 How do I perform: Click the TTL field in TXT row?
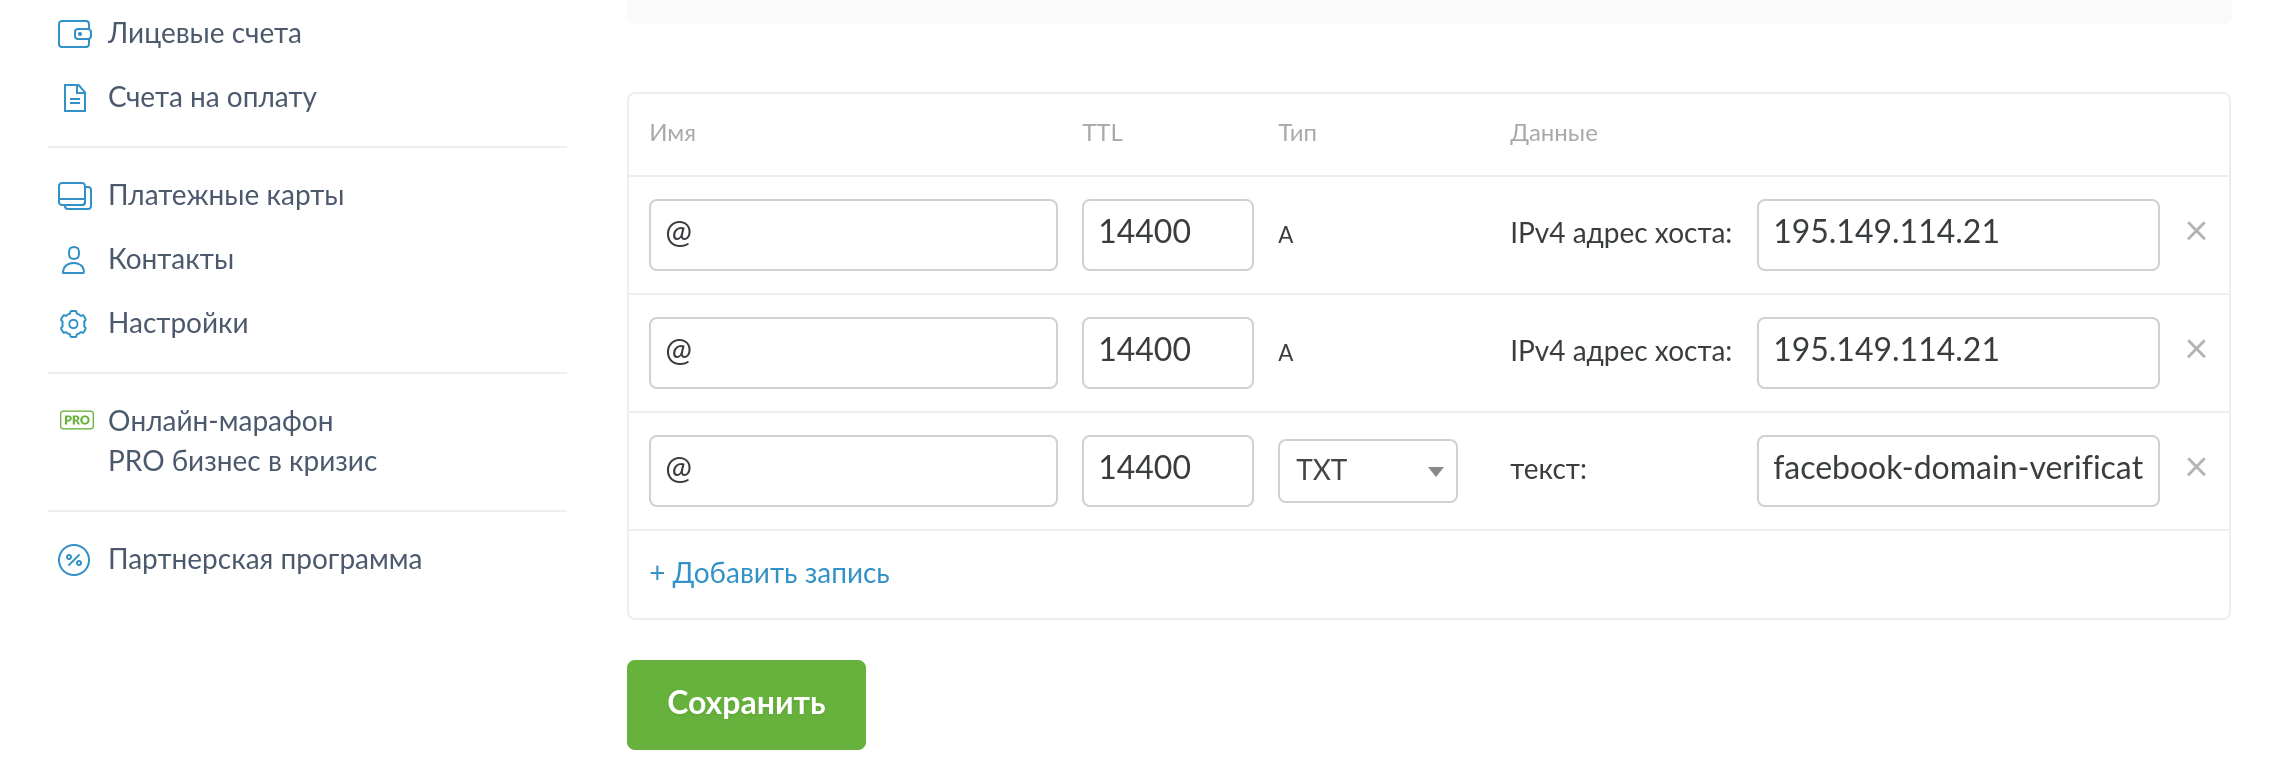[1167, 471]
